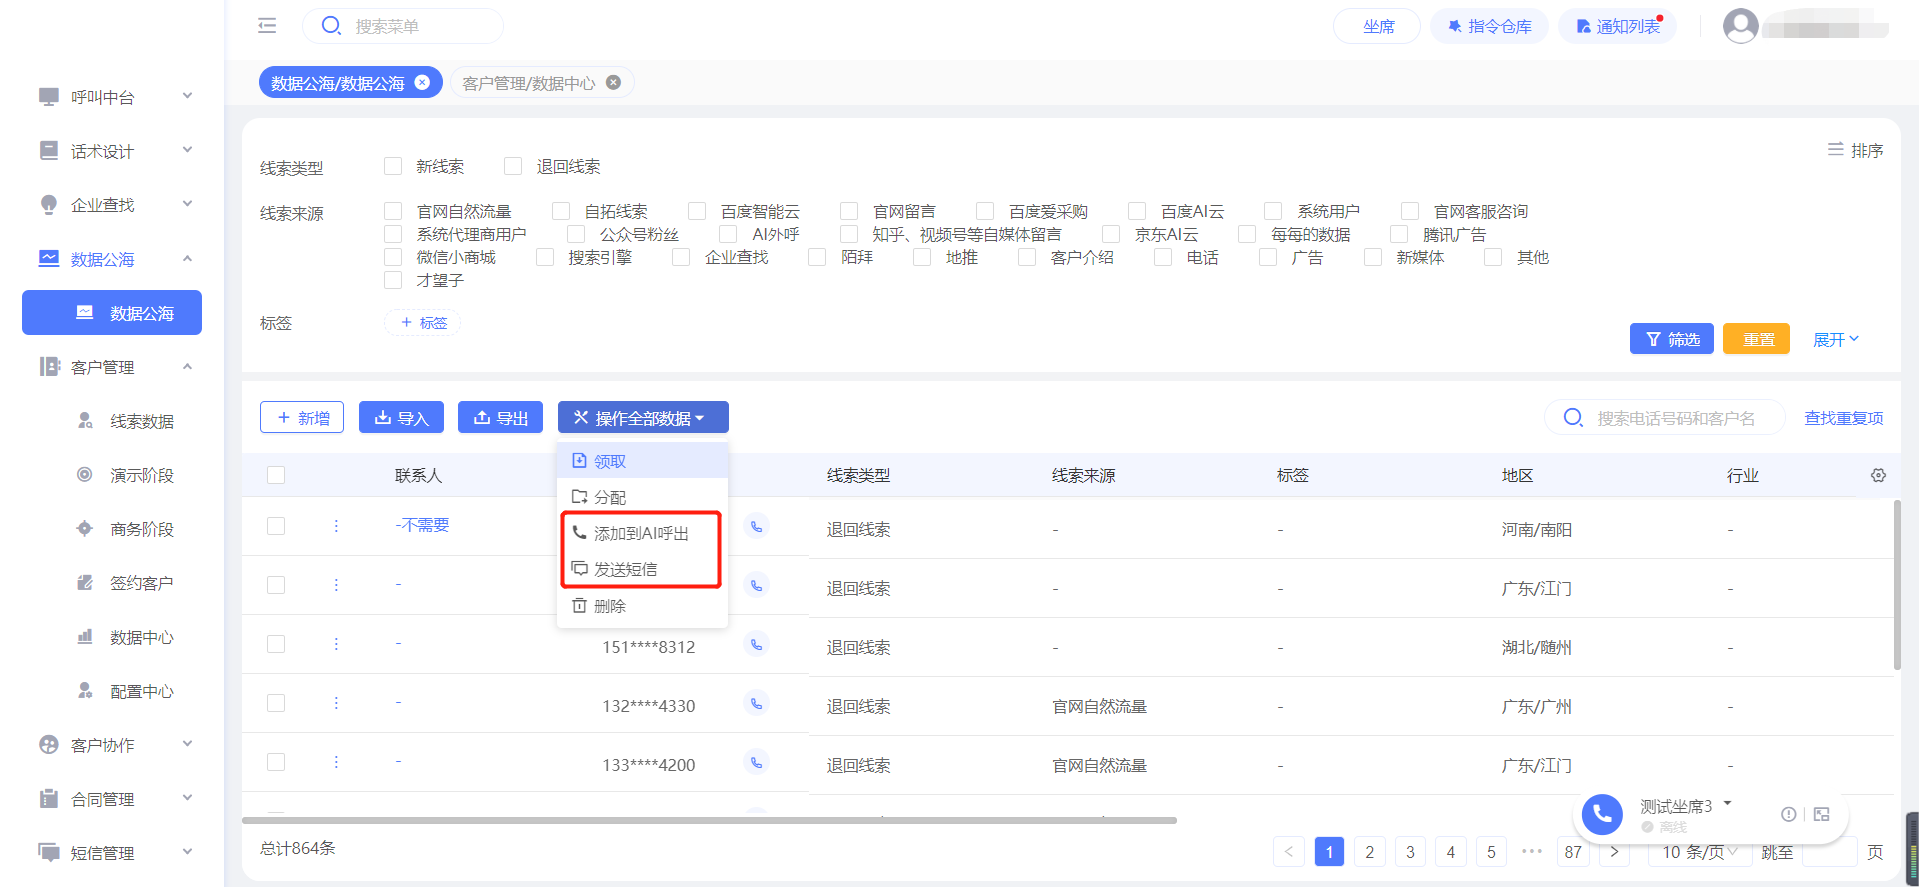
Task: Close the 数据公海/数据公海 tab
Action: pos(423,83)
